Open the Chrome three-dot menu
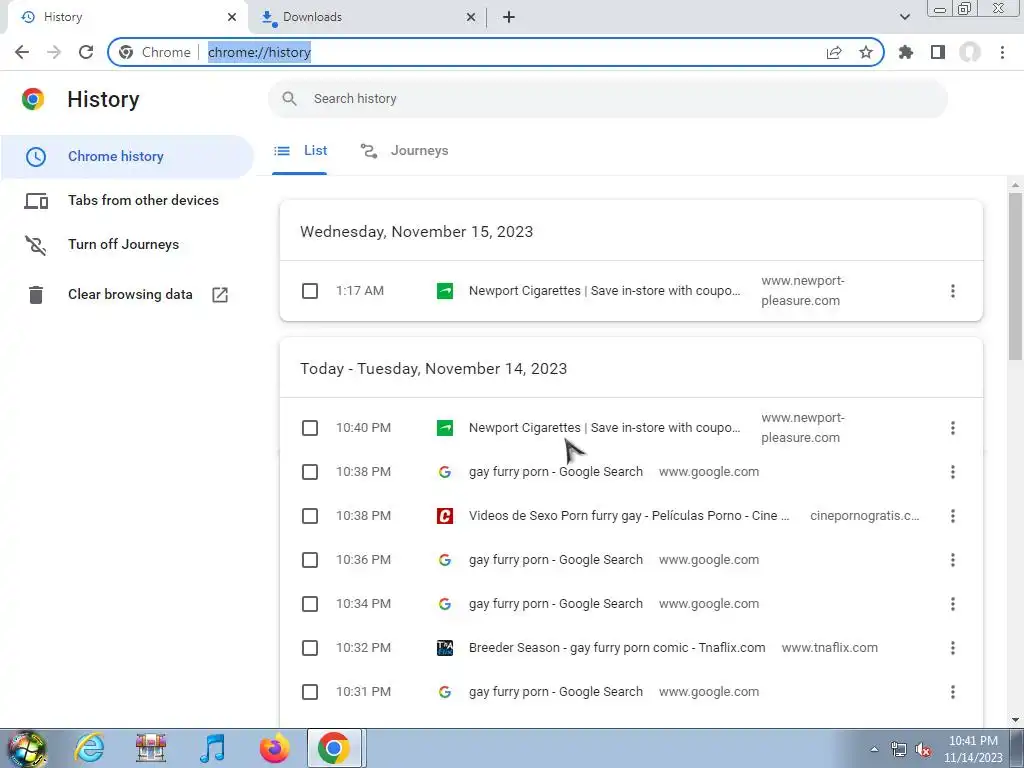Screen dimensions: 1024x768 pyautogui.click(x=1002, y=52)
